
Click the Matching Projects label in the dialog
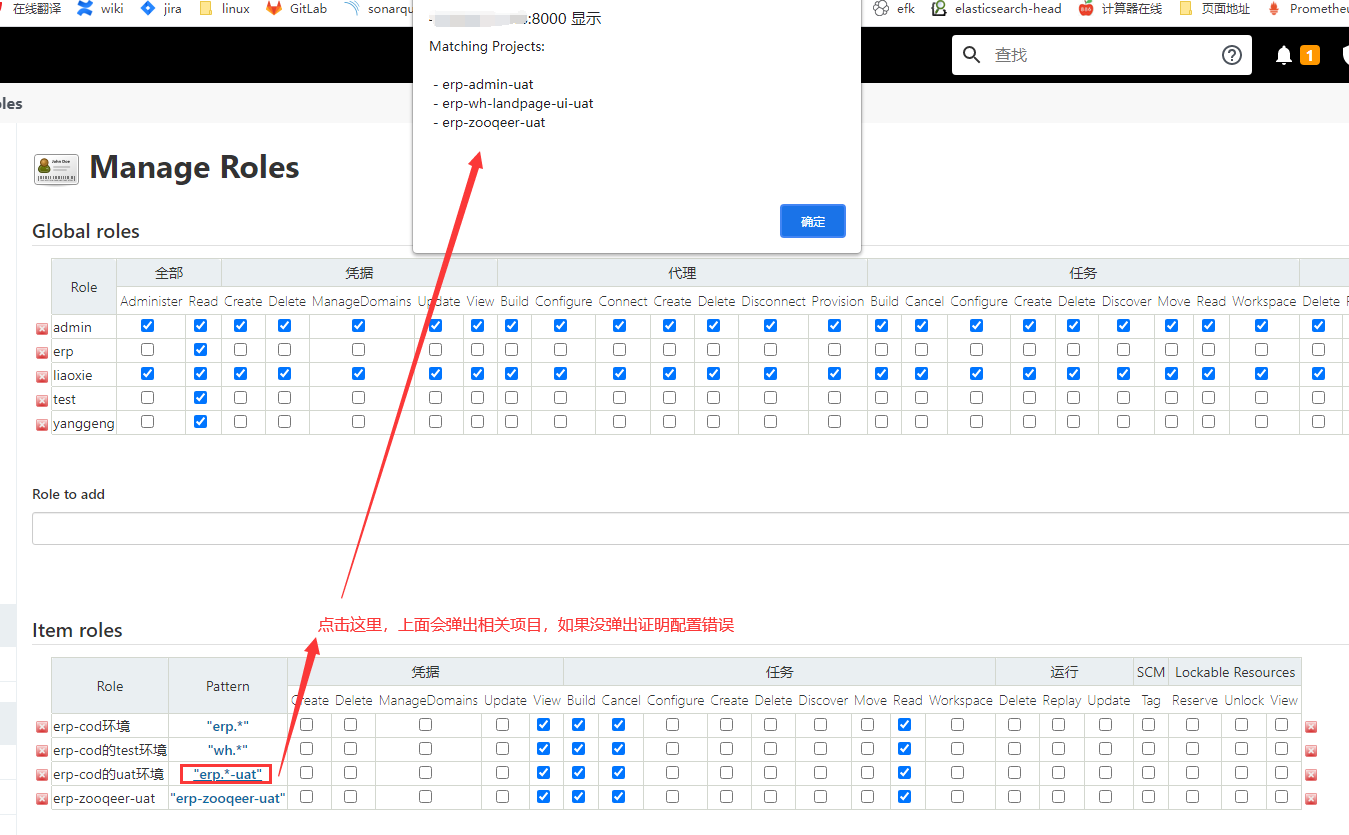point(487,47)
